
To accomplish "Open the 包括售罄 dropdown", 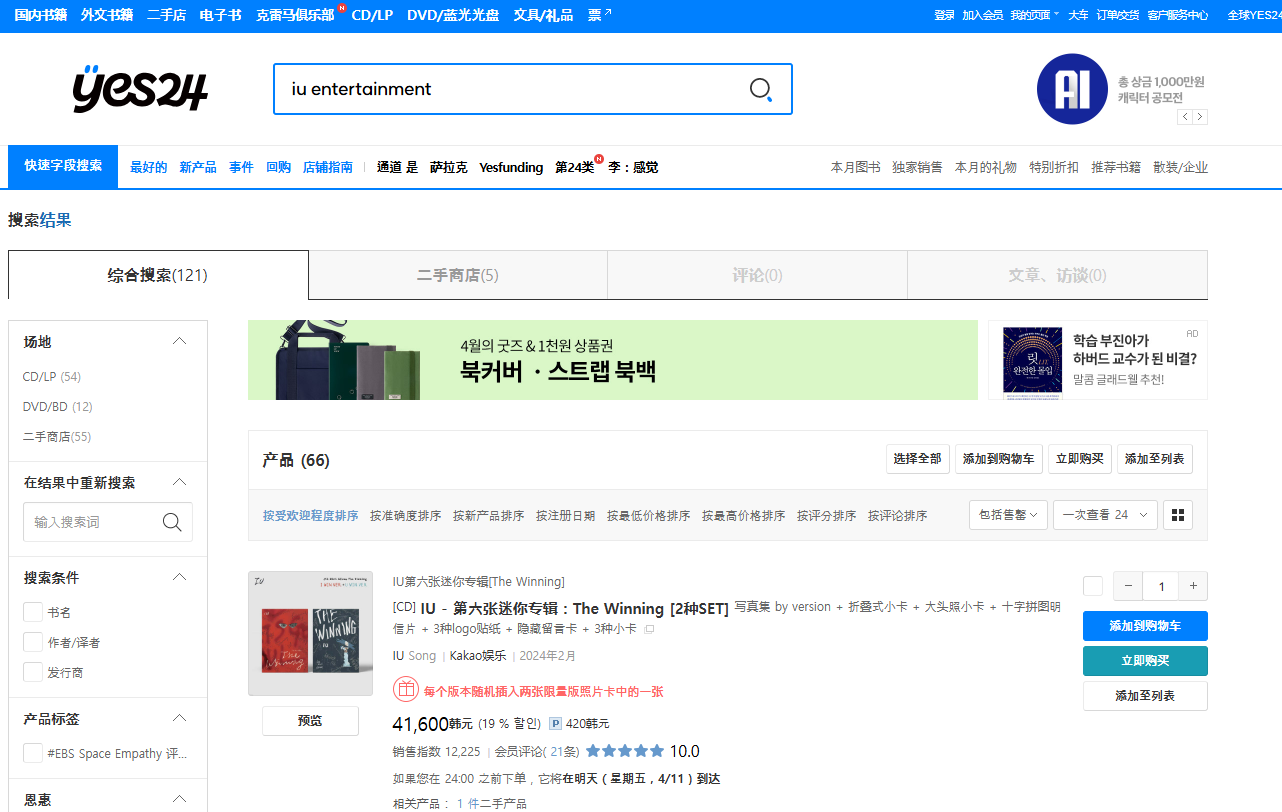I will pos(1008,515).
